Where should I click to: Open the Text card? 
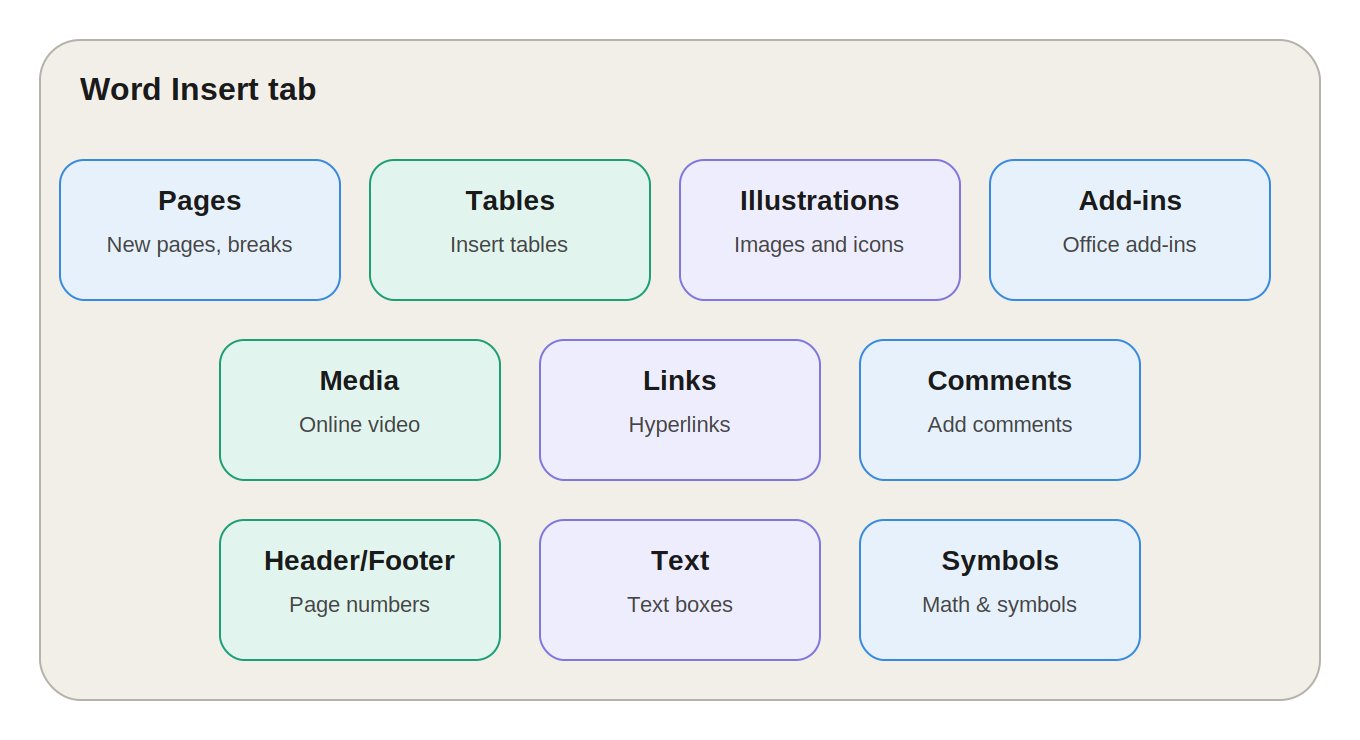click(x=680, y=590)
